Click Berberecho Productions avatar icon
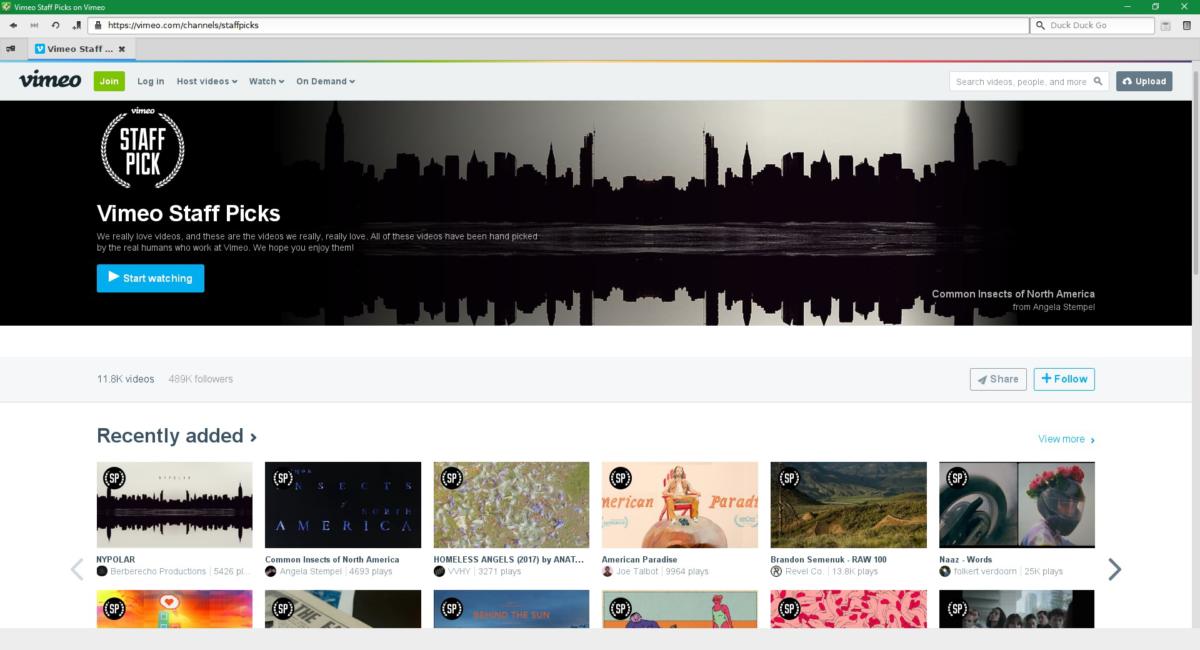The image size is (1200, 650). (x=102, y=572)
